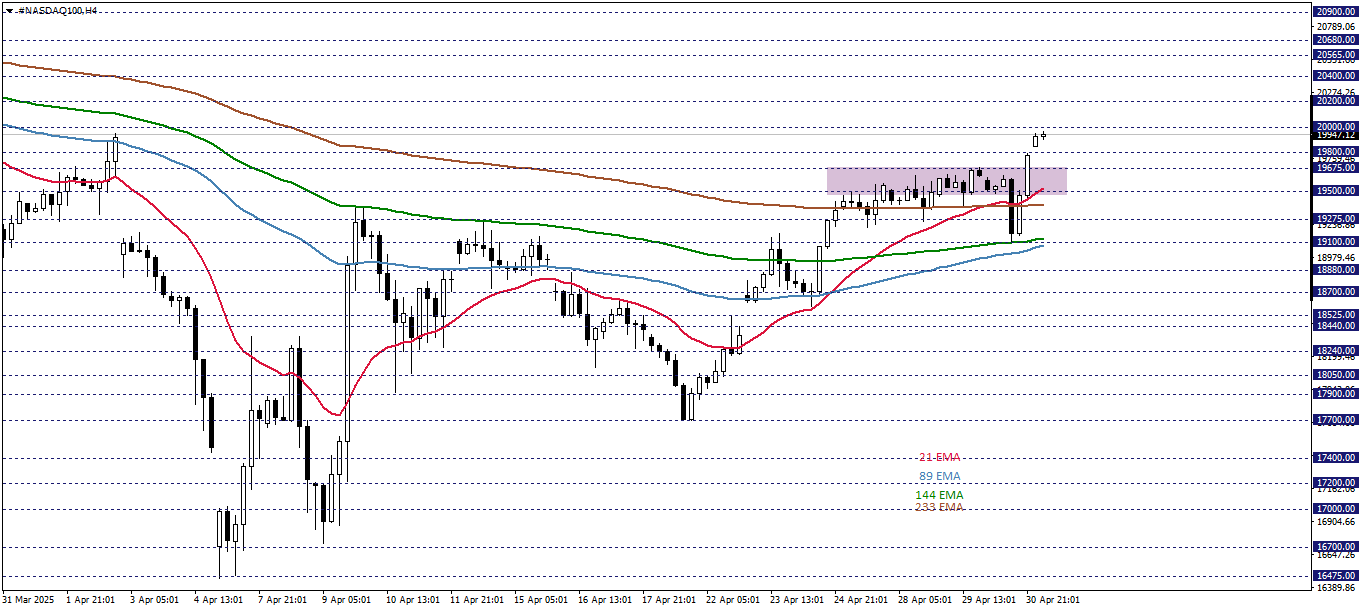Select the 16475.00 price level label

tap(1336, 576)
